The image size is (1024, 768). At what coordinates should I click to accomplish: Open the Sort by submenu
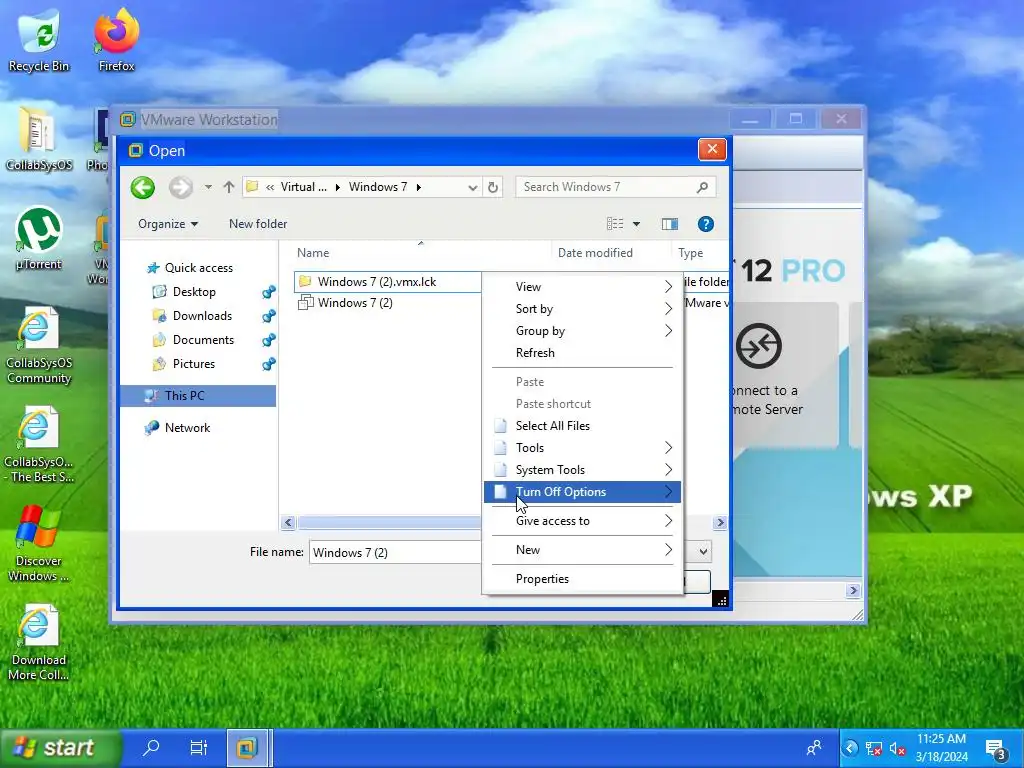[582, 309]
